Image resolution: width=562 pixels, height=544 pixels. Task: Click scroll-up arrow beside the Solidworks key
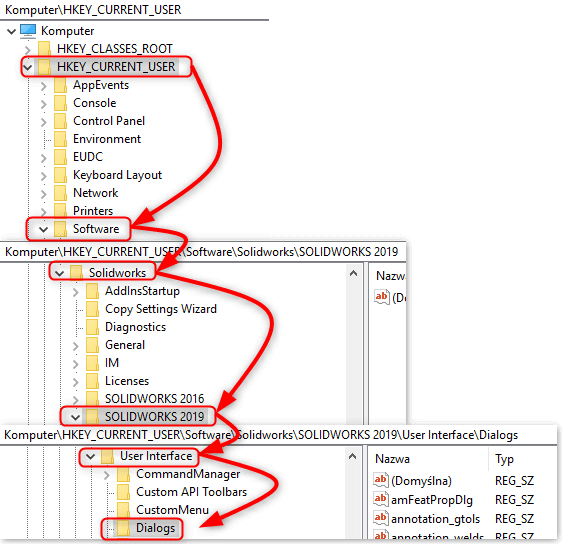point(353,273)
